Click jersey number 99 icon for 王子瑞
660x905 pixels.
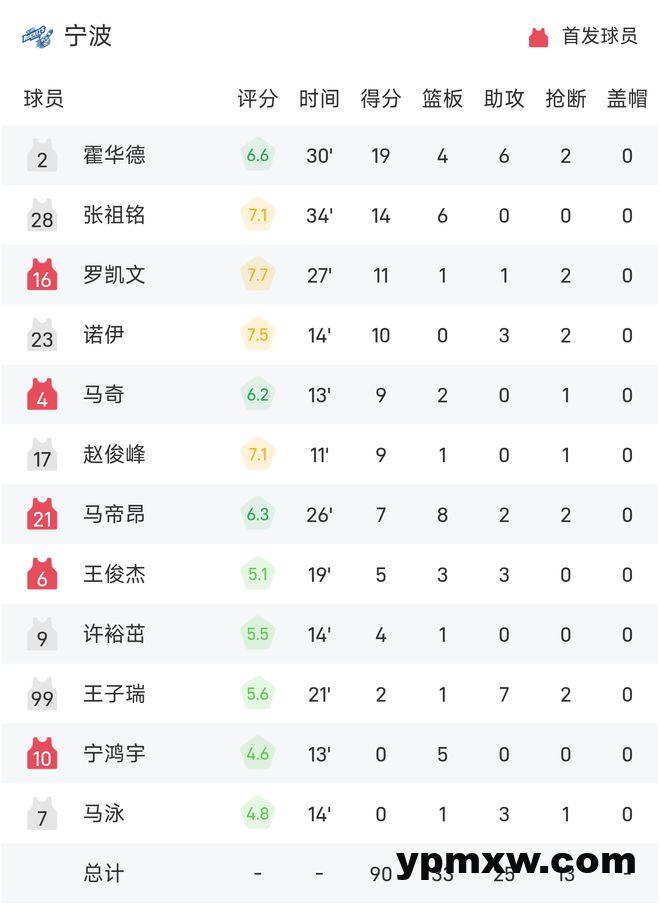pyautogui.click(x=42, y=694)
